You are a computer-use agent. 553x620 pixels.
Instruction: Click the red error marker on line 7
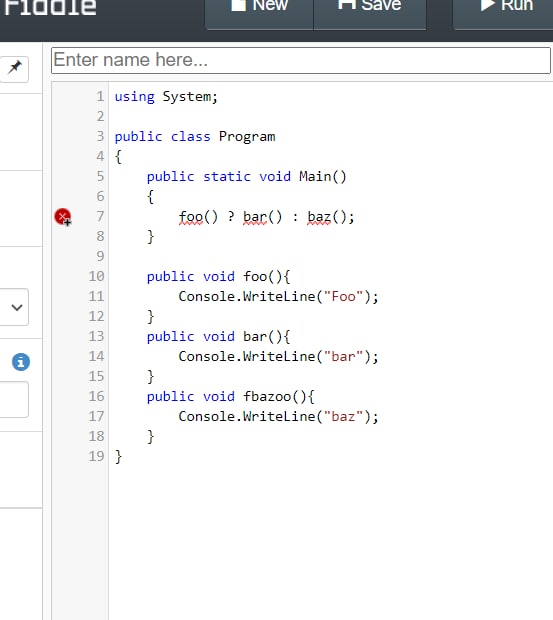62,217
